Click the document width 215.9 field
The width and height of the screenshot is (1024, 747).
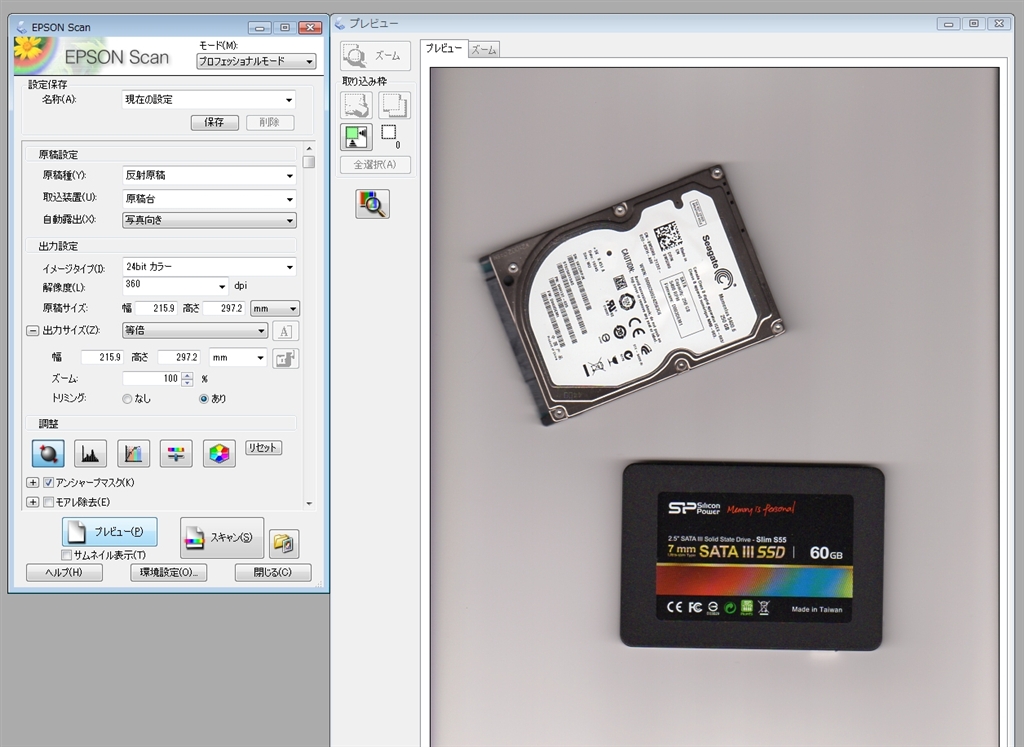[156, 308]
